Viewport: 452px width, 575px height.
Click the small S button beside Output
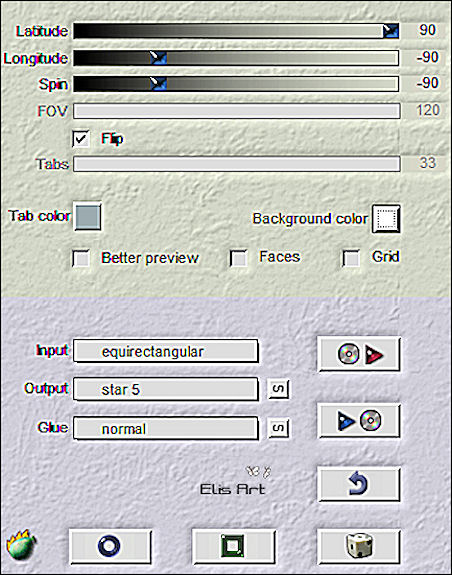(x=279, y=389)
